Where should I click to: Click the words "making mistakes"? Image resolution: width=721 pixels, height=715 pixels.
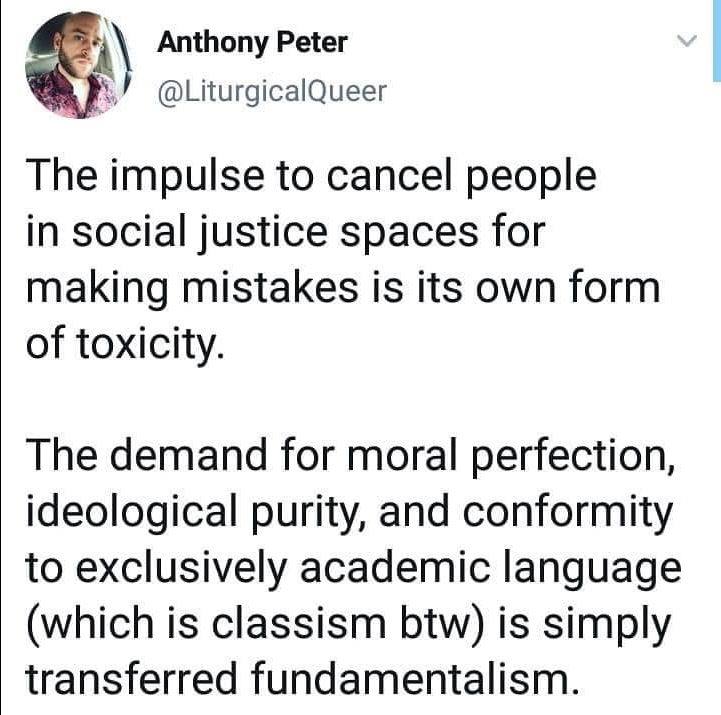[x=184, y=288]
